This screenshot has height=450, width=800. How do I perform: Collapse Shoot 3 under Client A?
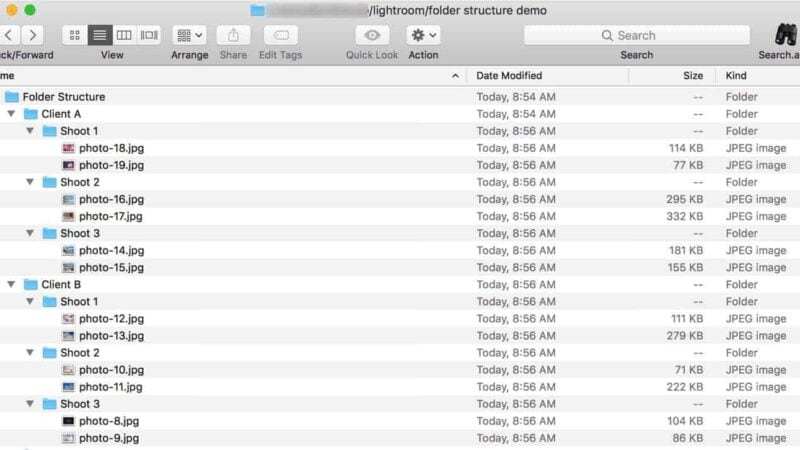coord(30,233)
